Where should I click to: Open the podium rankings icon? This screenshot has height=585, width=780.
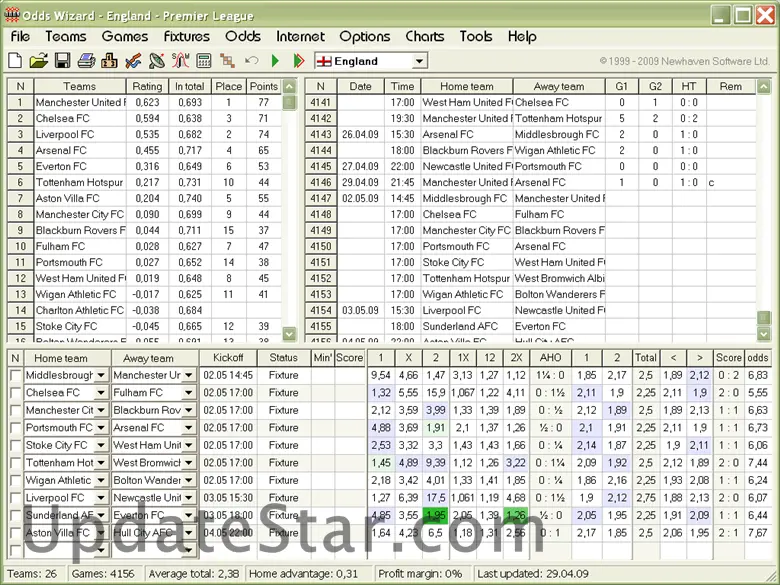pos(109,61)
